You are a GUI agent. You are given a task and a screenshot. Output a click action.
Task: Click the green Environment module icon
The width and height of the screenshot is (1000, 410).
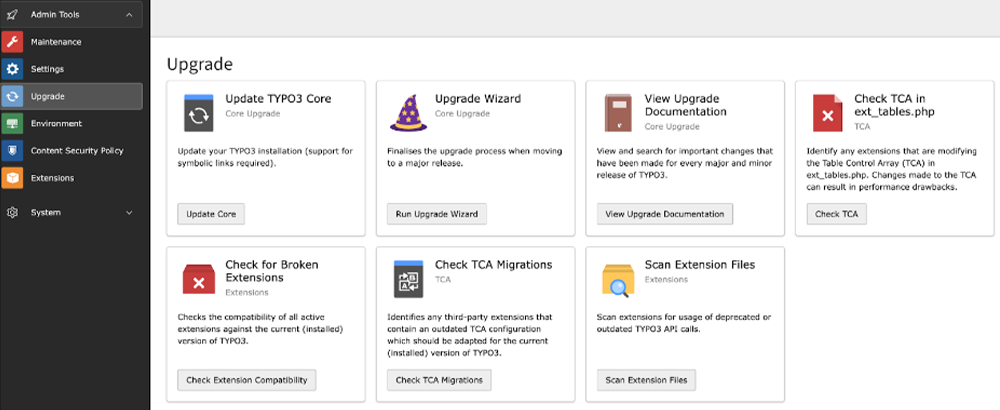click(12, 124)
